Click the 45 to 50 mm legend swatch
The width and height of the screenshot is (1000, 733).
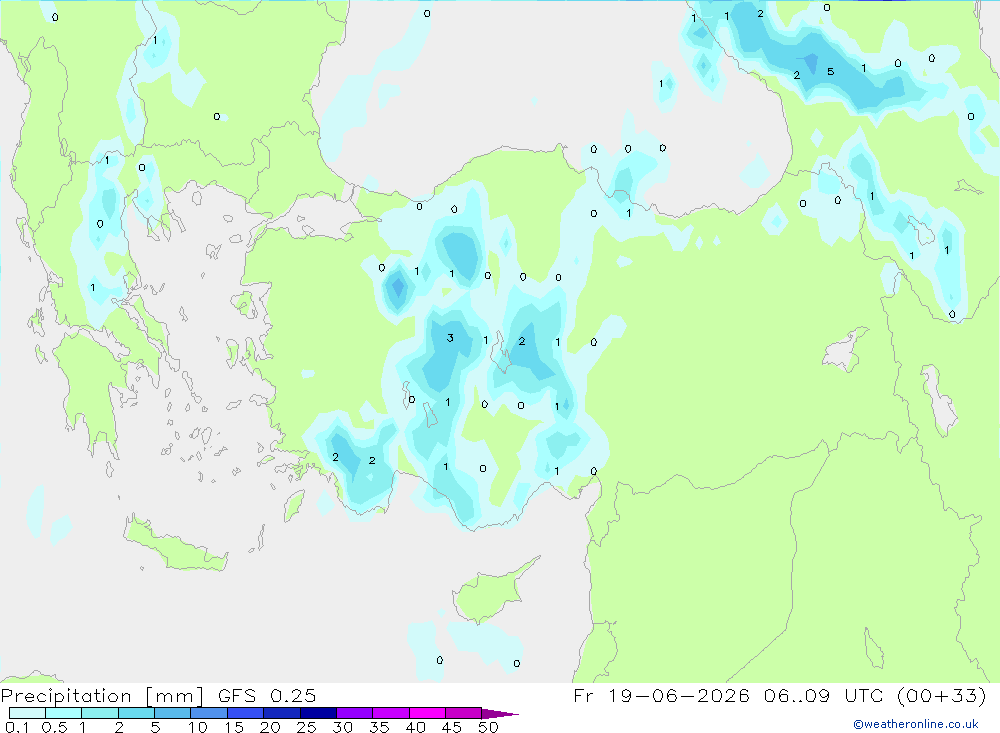point(464,713)
